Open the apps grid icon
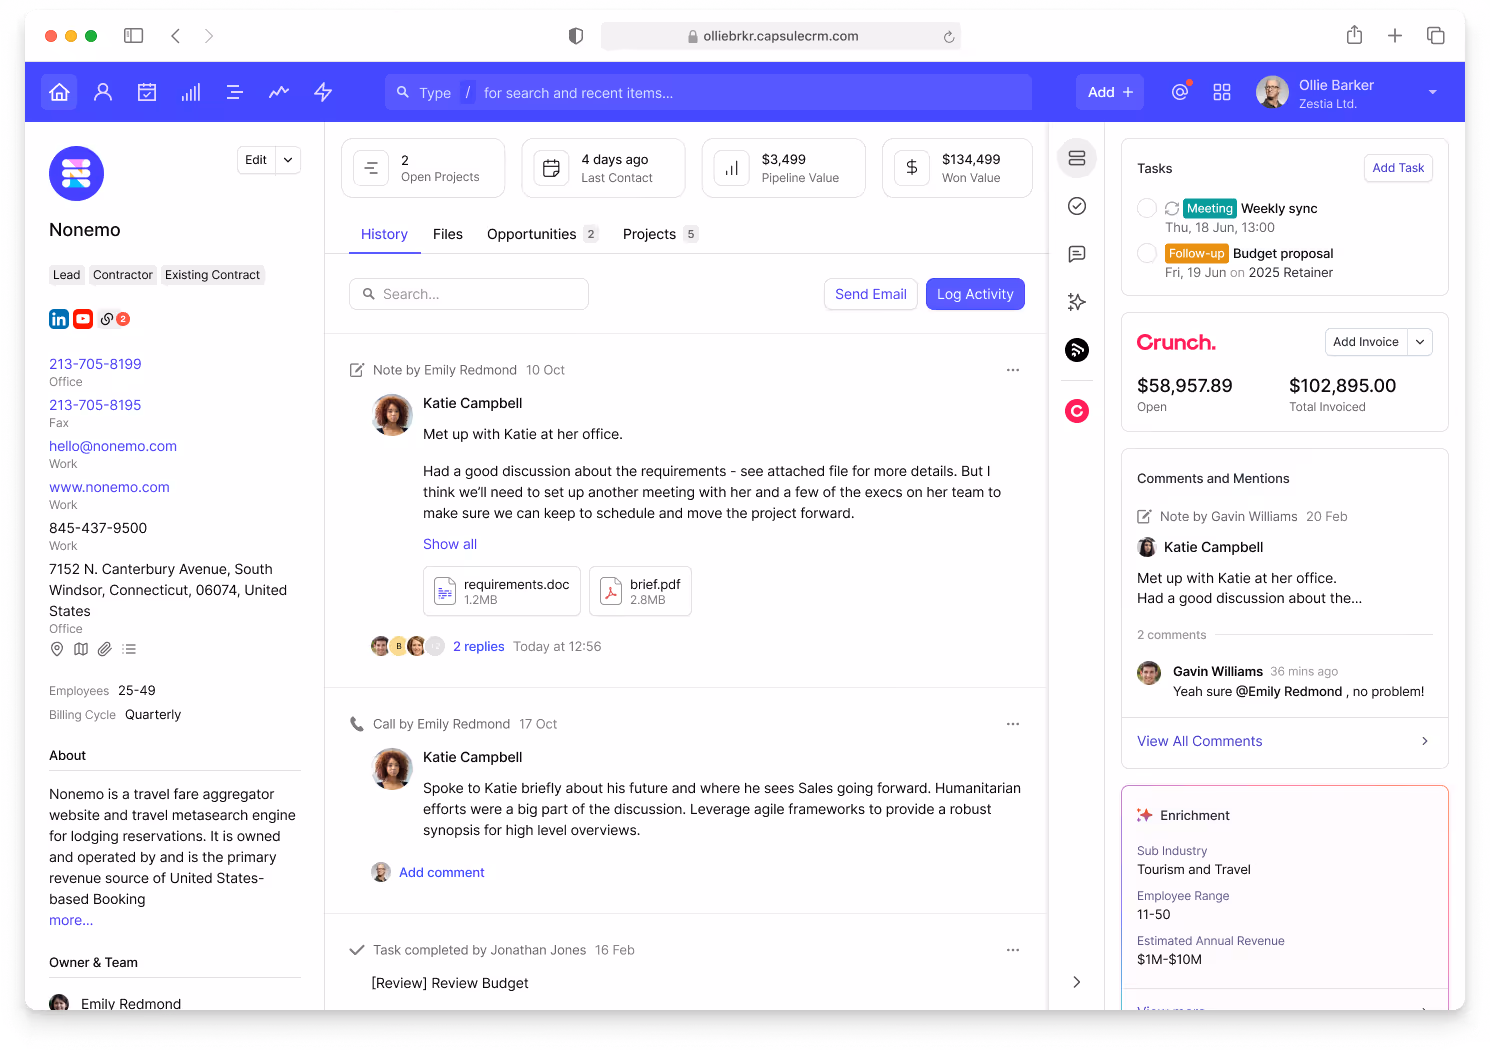 click(1222, 92)
